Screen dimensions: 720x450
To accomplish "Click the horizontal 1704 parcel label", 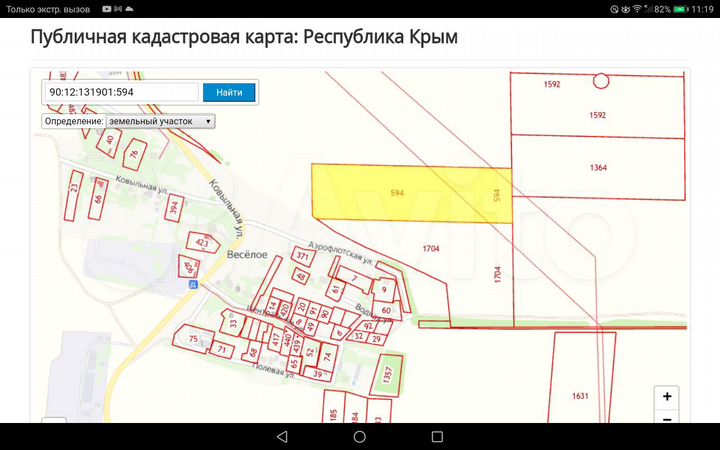I will [x=431, y=248].
